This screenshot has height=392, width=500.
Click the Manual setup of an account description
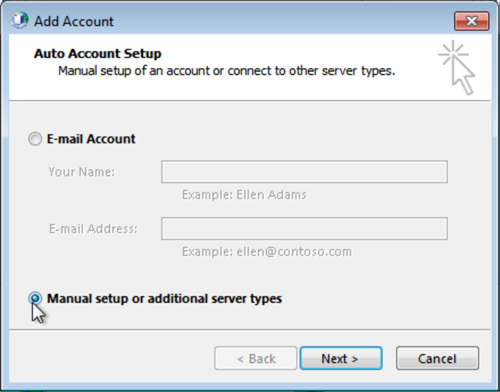pos(227,71)
